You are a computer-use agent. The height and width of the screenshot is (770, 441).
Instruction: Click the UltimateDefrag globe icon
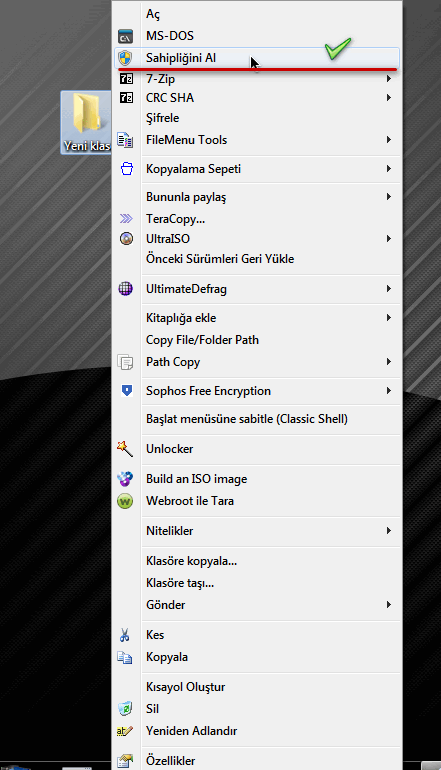click(126, 289)
